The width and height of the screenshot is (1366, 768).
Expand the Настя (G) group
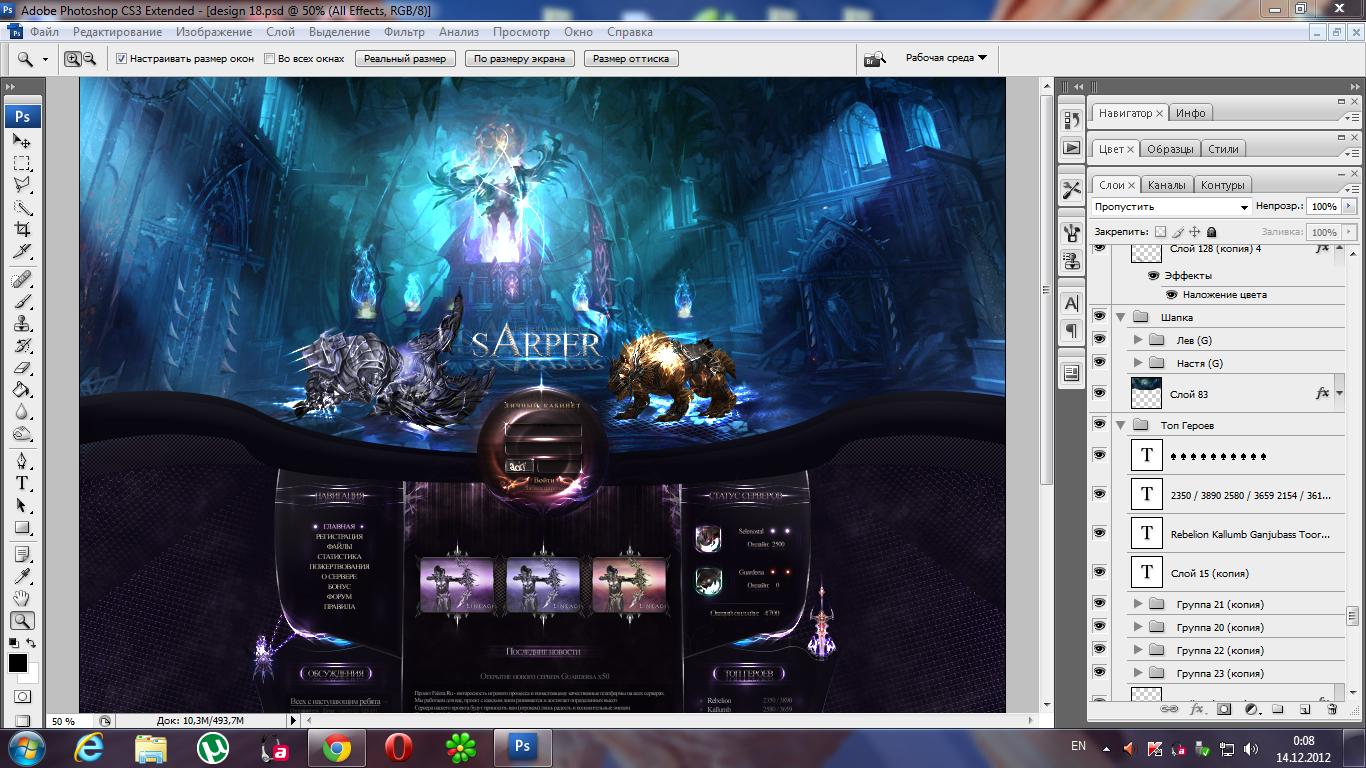[1138, 363]
